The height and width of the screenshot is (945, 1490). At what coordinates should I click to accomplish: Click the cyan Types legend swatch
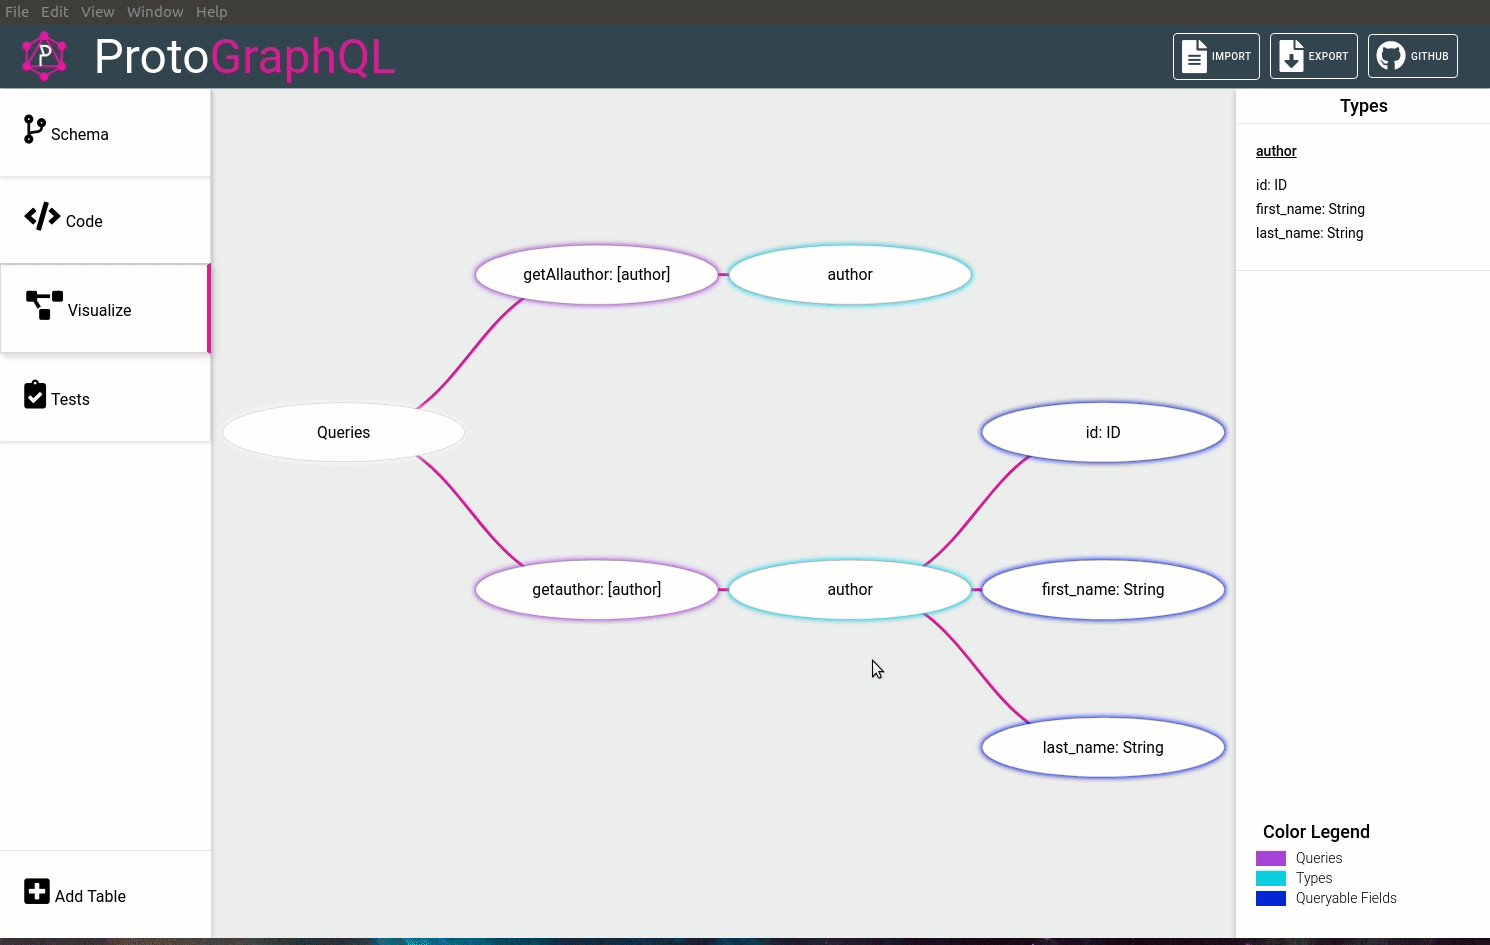pyautogui.click(x=1271, y=878)
